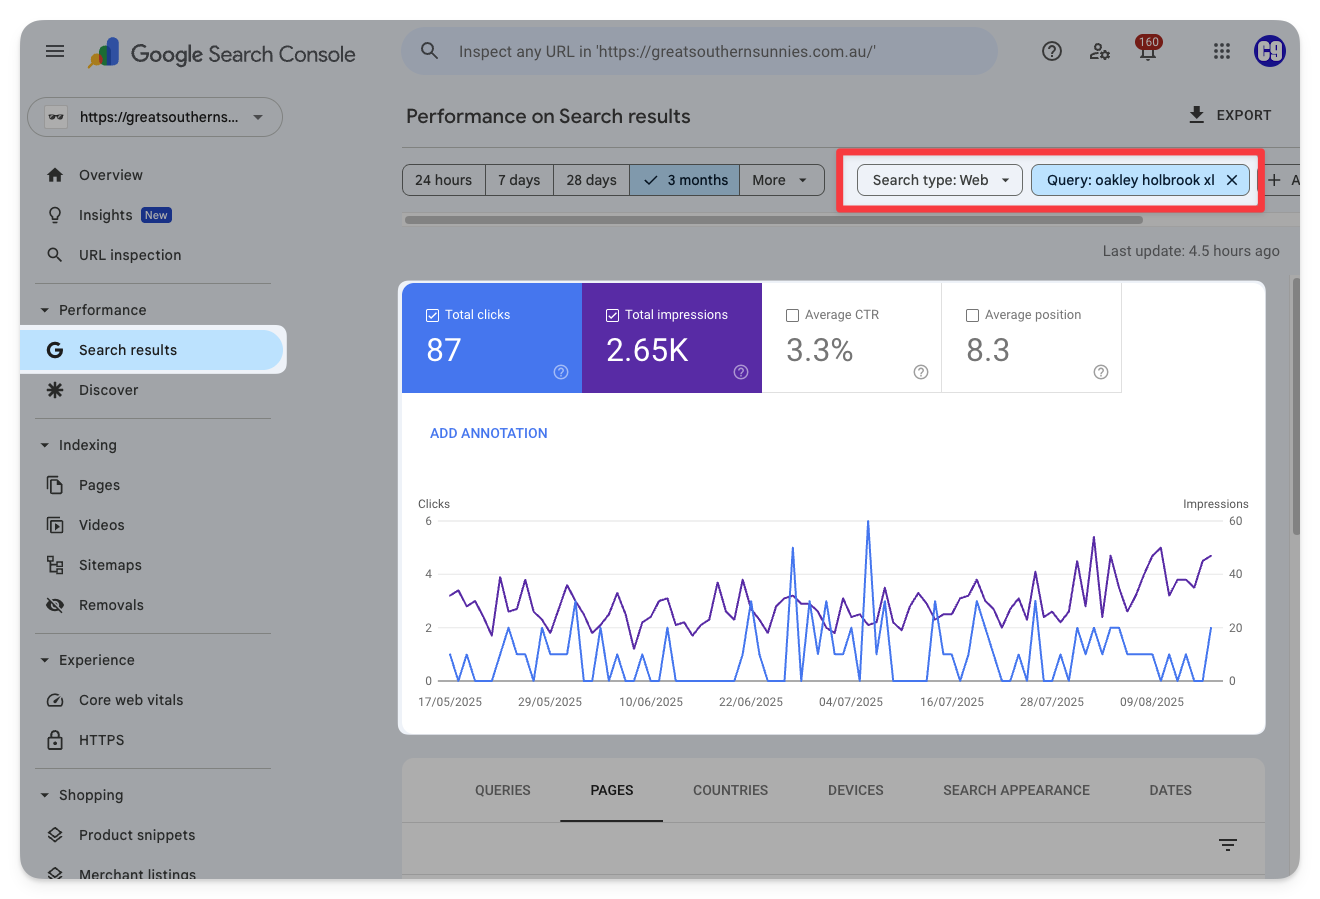Viewport: 1320px width, 899px height.
Task: Click the Export button
Action: point(1229,115)
